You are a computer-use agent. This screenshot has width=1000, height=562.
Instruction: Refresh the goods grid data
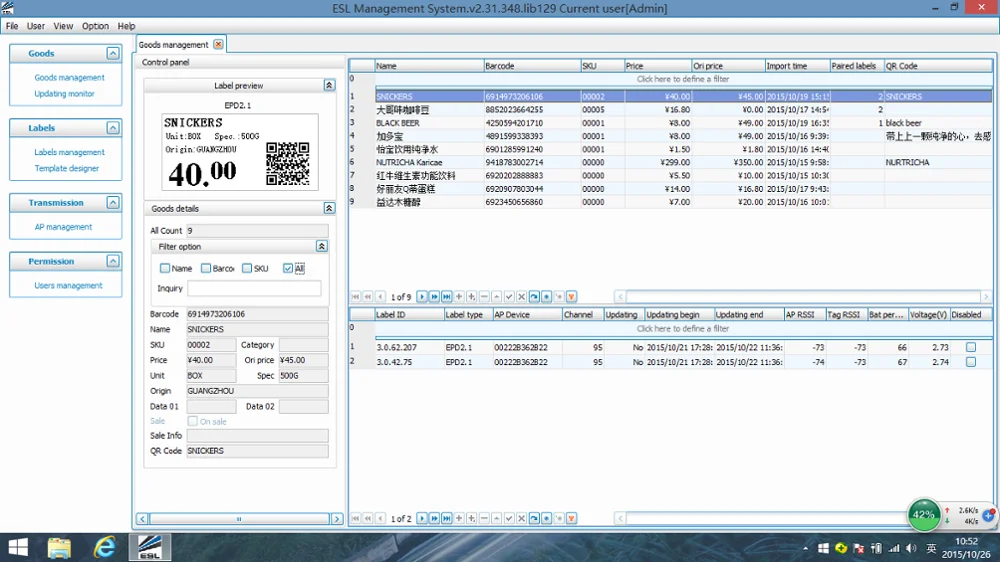[534, 297]
